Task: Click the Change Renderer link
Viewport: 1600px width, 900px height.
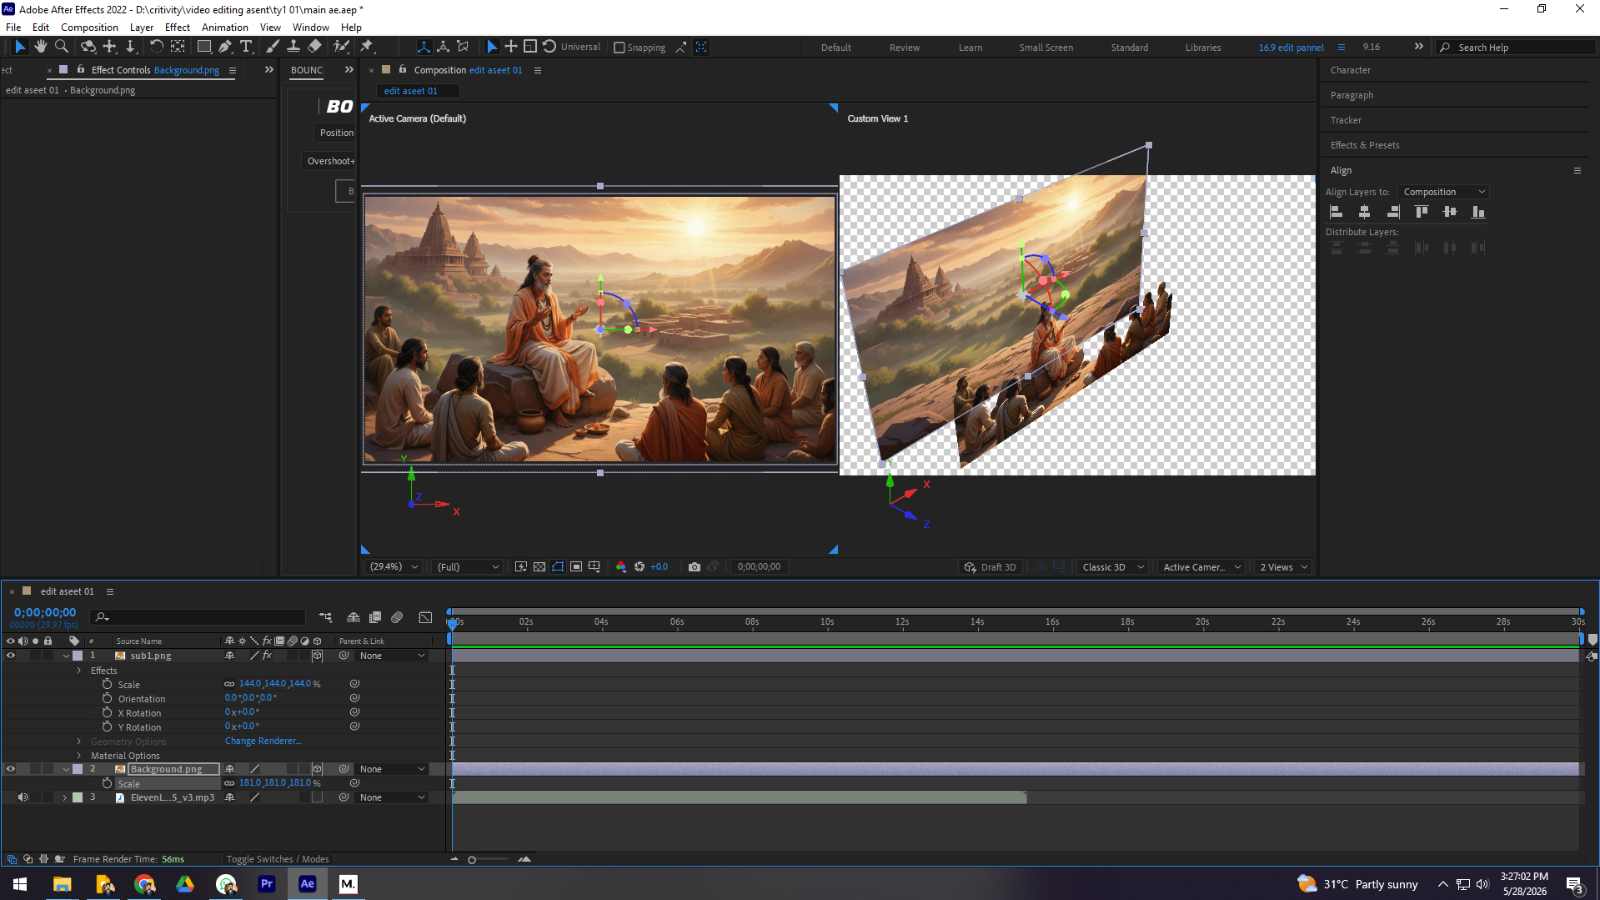Action: pyautogui.click(x=263, y=741)
